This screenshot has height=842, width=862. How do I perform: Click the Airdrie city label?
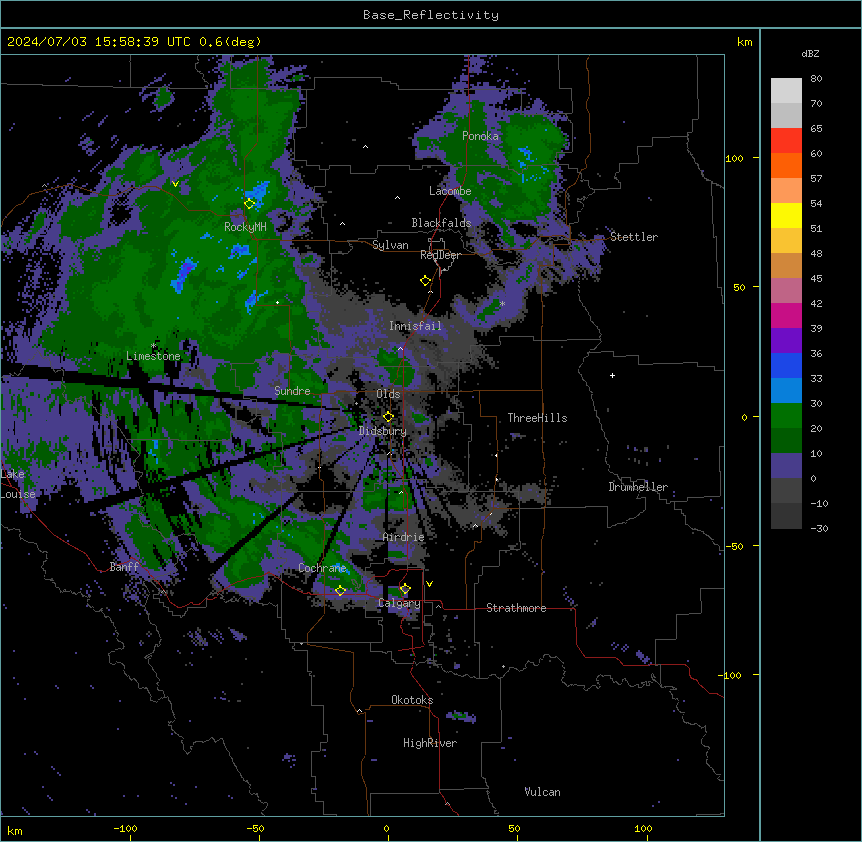click(x=404, y=537)
